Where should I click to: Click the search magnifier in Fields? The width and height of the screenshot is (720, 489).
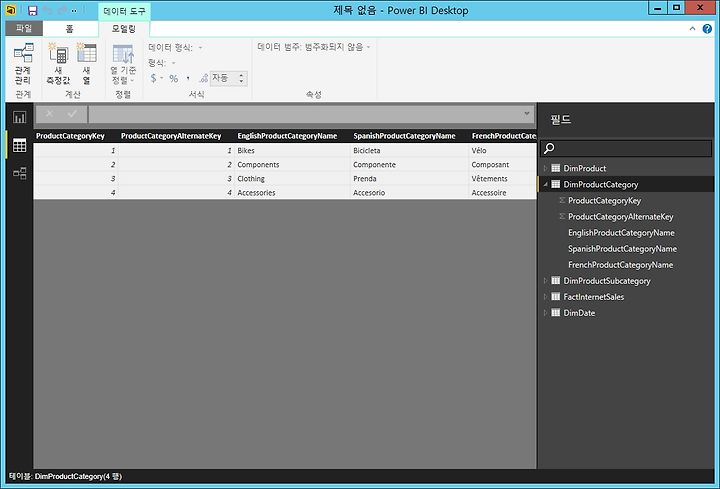point(549,148)
